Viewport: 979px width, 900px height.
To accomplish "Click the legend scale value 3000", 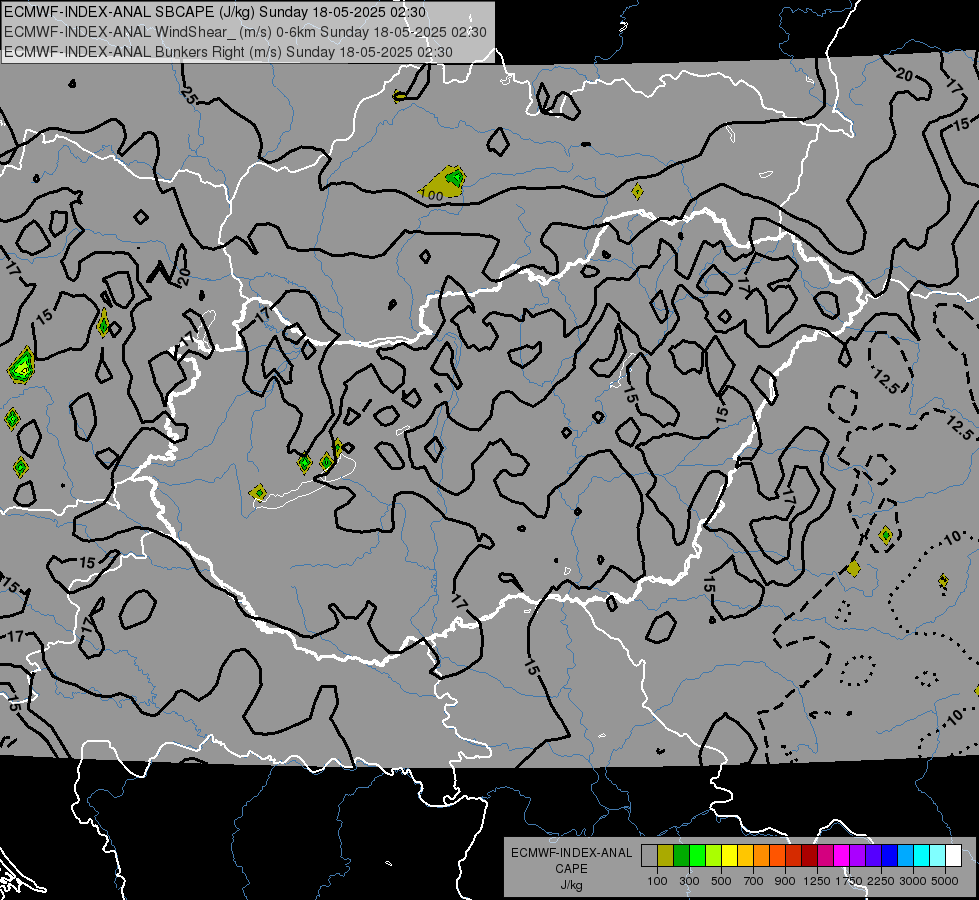I will click(x=913, y=881).
